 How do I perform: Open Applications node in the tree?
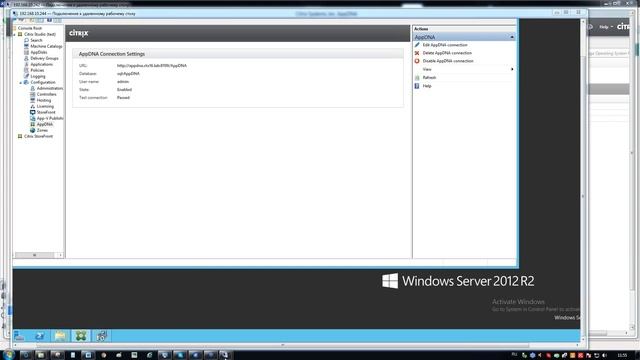[x=41, y=64]
